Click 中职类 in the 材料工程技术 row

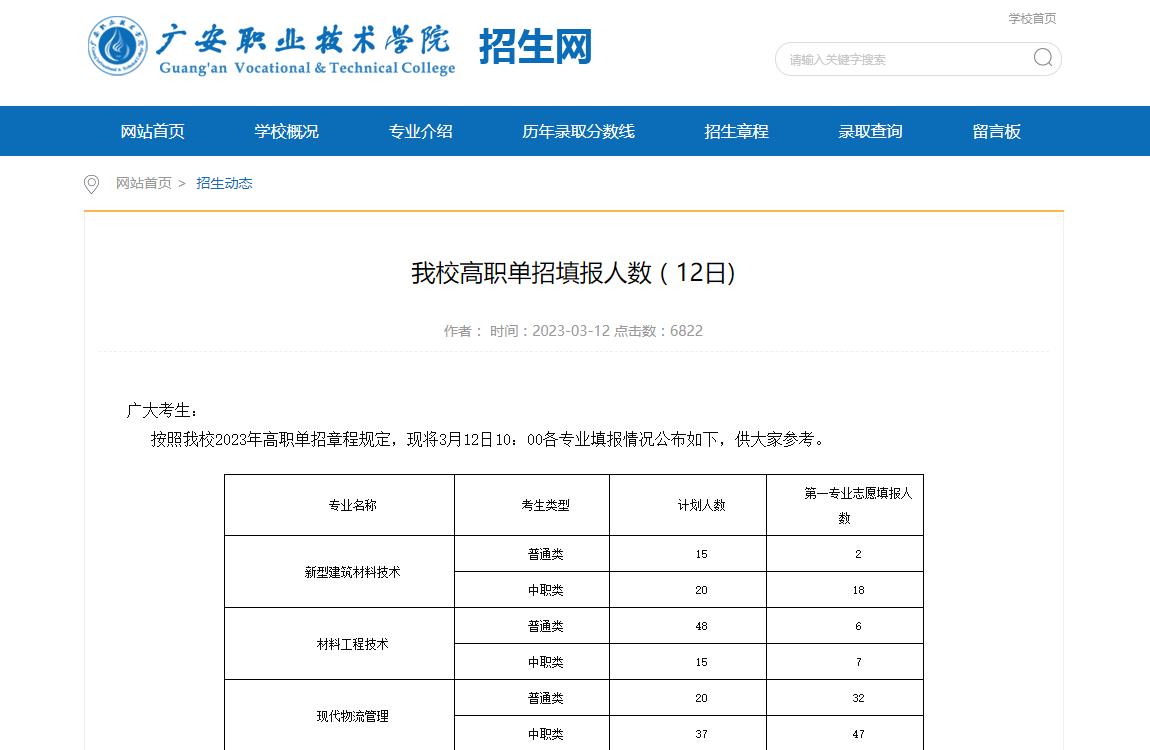532,662
